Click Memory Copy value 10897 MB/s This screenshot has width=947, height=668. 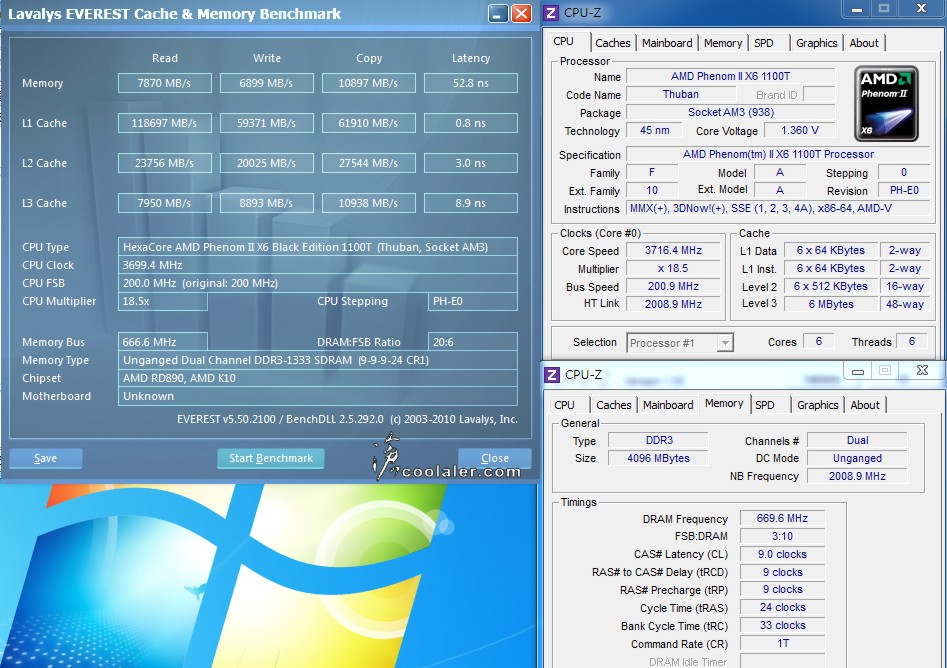(368, 83)
